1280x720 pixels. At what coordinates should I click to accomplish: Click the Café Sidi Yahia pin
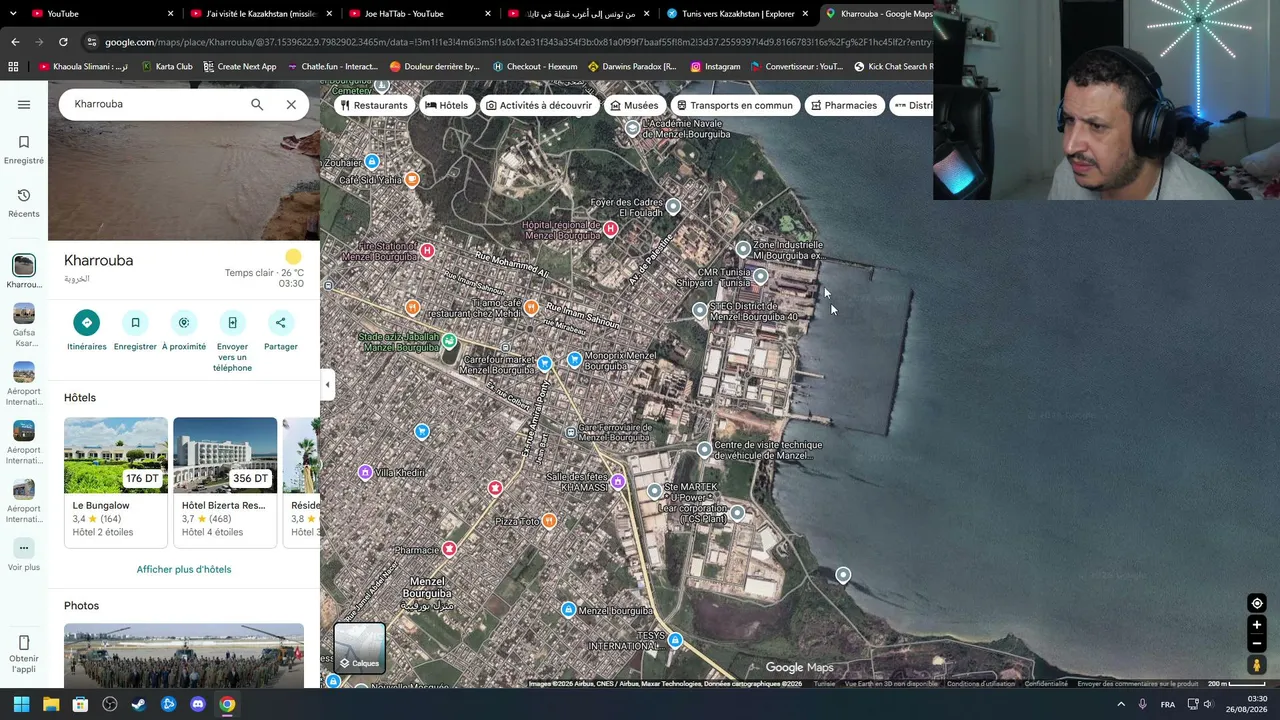411,179
